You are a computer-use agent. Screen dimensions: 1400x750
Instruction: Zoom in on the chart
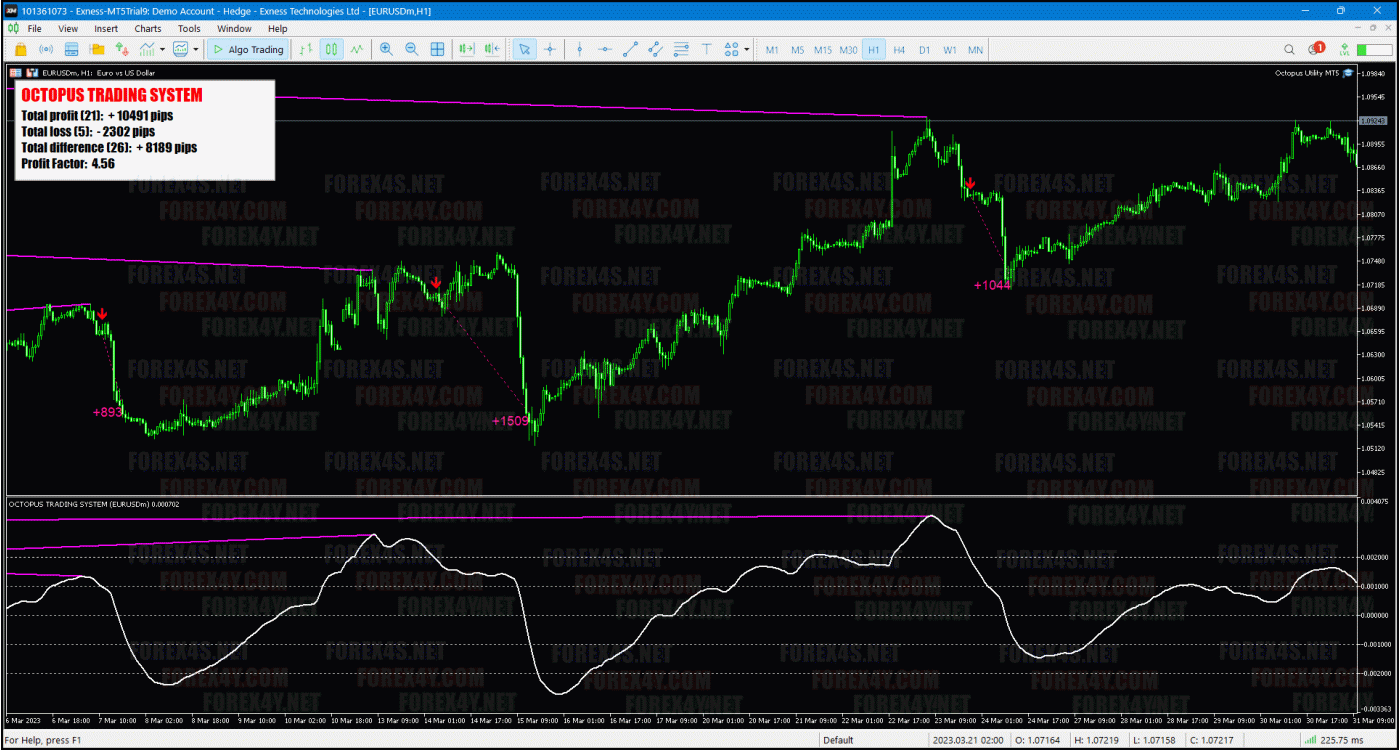(x=385, y=48)
